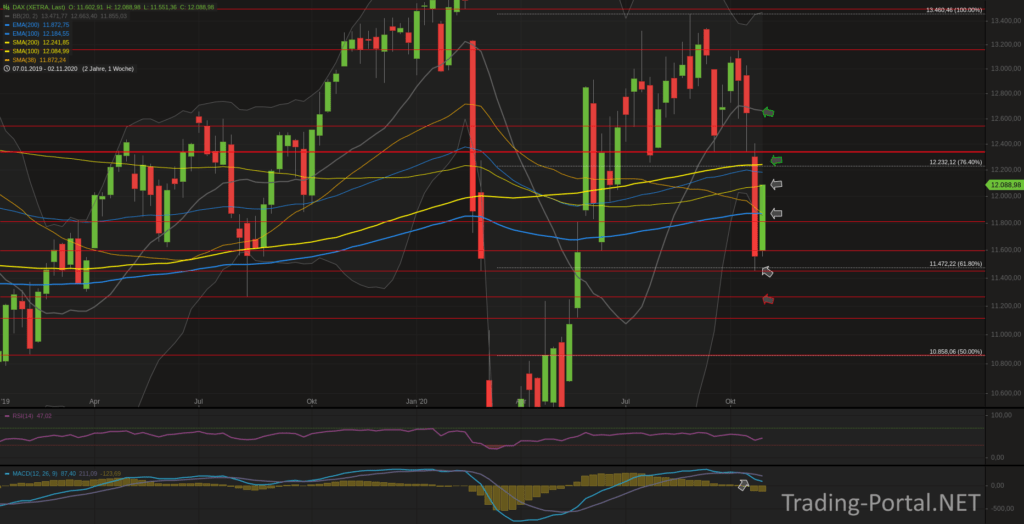
Task: Click the 13.000,00 price axis label
Action: (x=1006, y=69)
